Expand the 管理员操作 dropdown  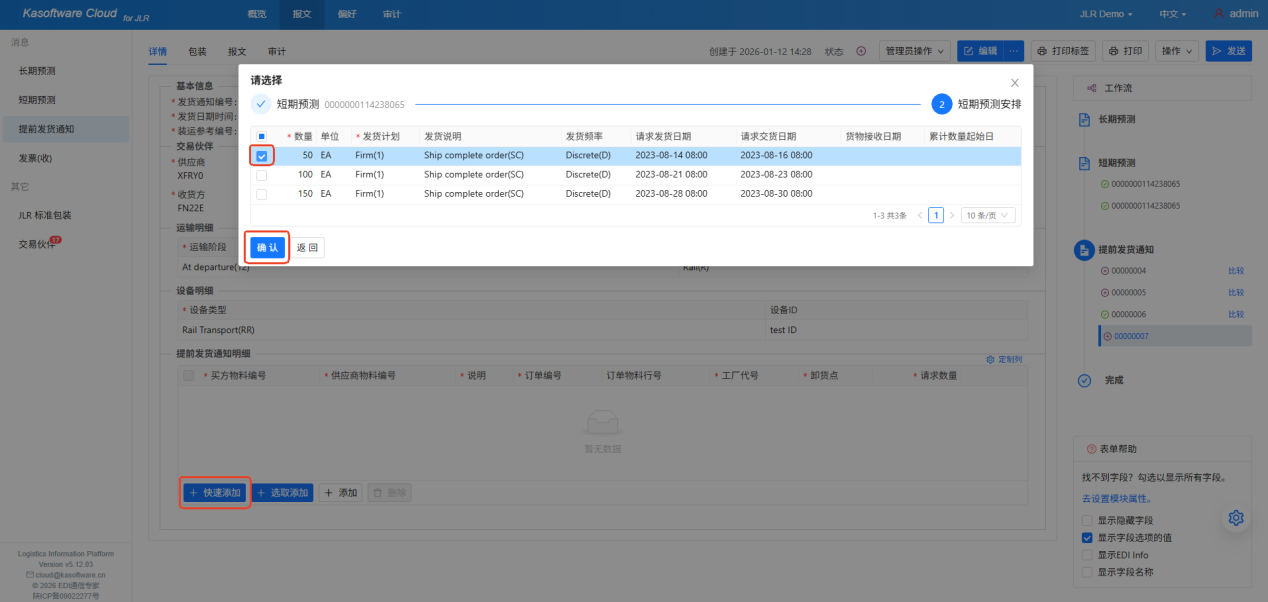[914, 51]
